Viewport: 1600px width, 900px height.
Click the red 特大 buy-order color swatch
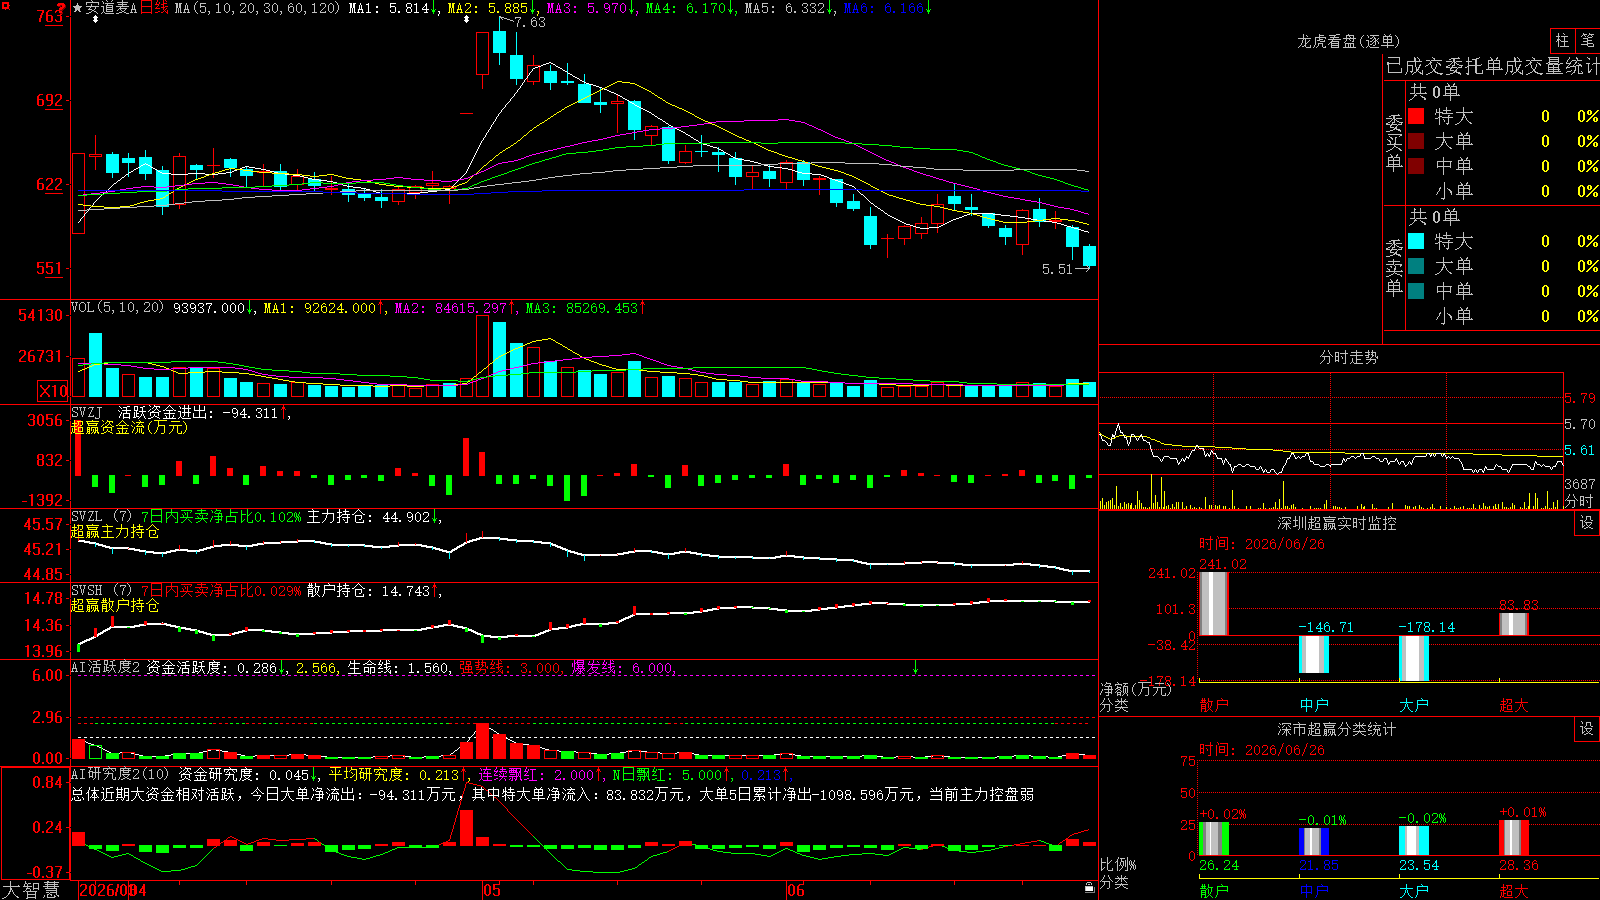click(x=1416, y=116)
